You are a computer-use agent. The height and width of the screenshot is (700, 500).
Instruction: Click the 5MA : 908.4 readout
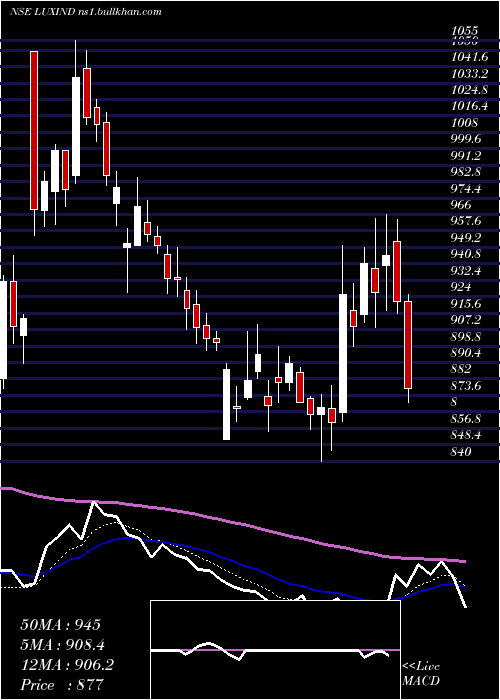[65, 645]
